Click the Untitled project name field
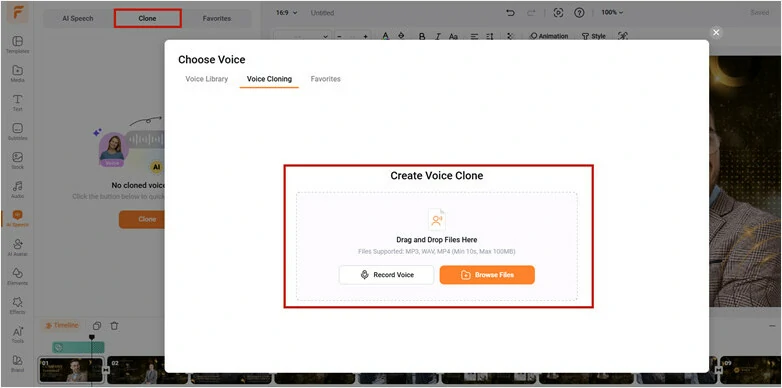The height and width of the screenshot is (388, 782). (x=322, y=12)
